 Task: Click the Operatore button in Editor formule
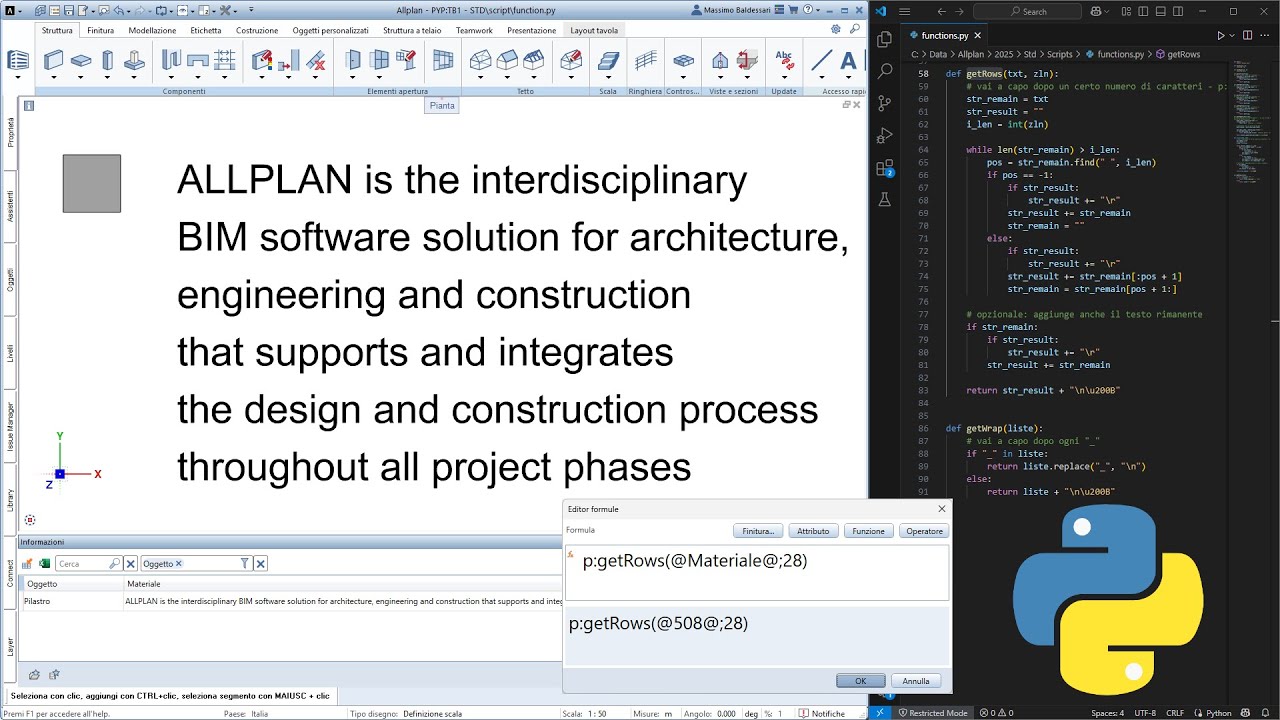click(924, 531)
